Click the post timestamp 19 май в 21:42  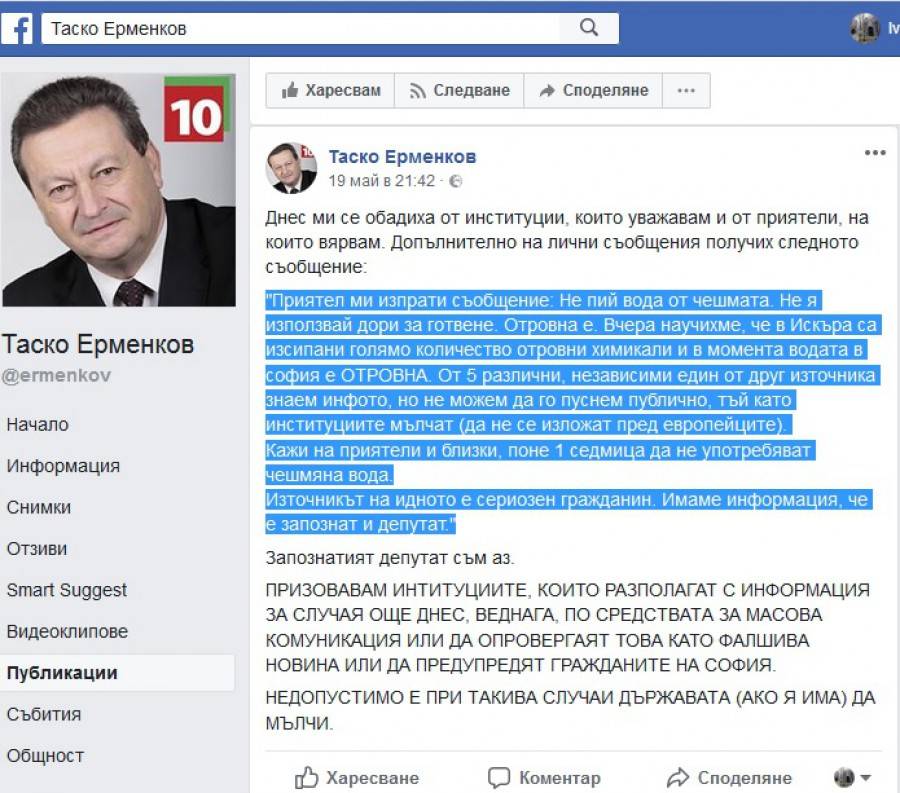[382, 181]
